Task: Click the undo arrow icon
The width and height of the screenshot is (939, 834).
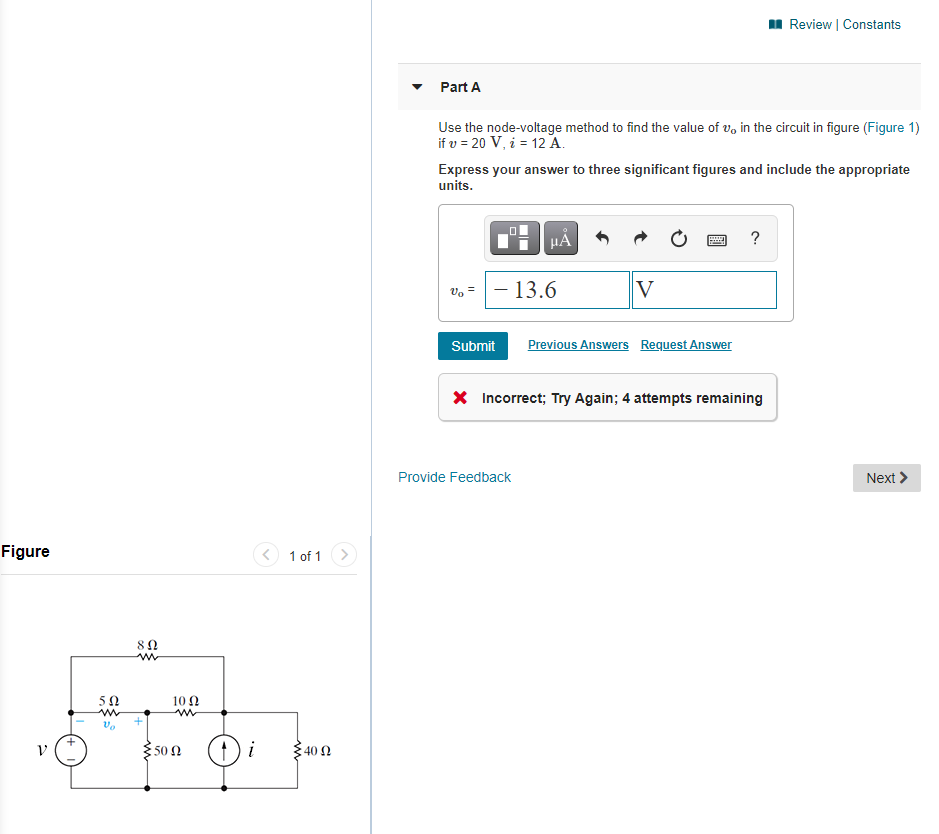Action: pyautogui.click(x=601, y=238)
